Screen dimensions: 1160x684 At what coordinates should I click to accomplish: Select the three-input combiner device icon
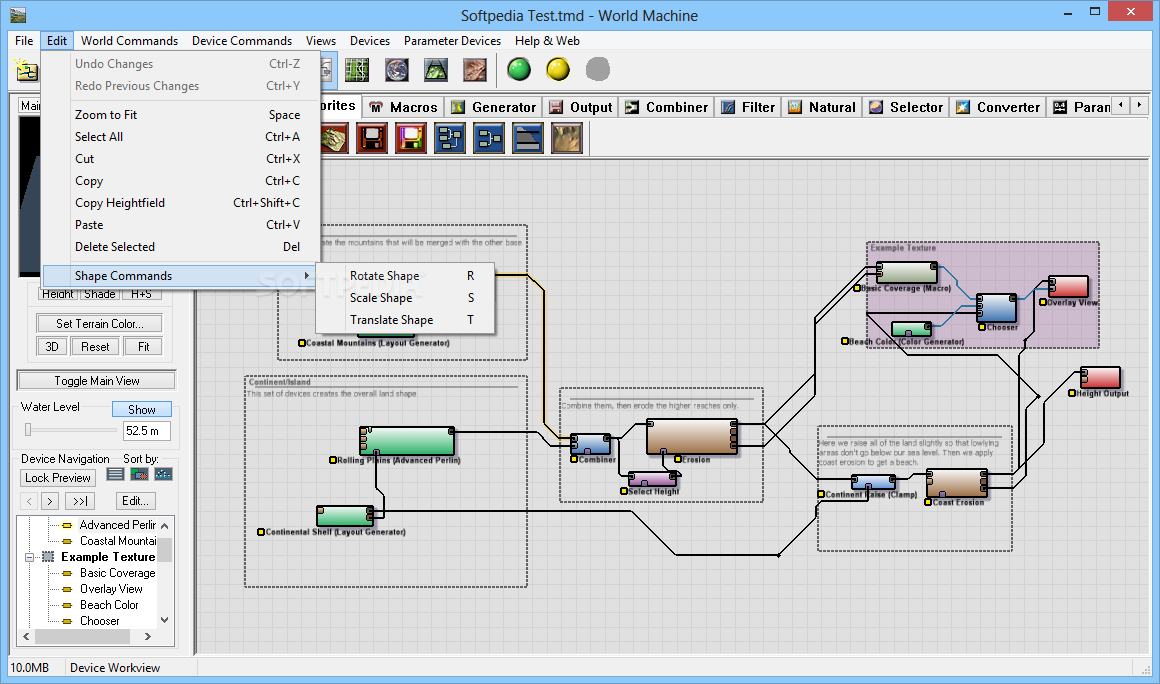(x=450, y=138)
